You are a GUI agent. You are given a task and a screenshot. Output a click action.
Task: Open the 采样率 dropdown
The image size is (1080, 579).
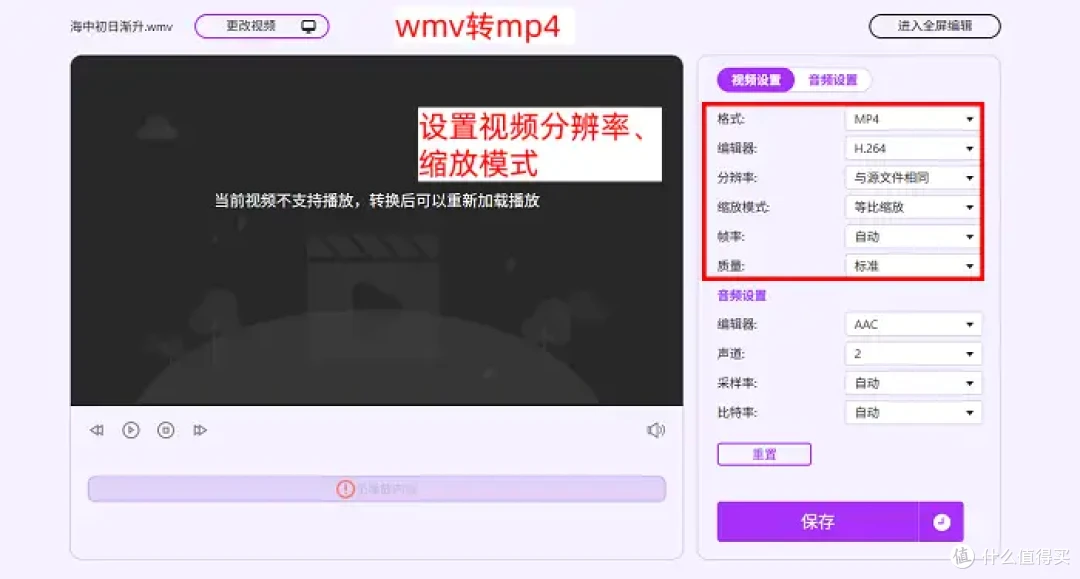913,383
